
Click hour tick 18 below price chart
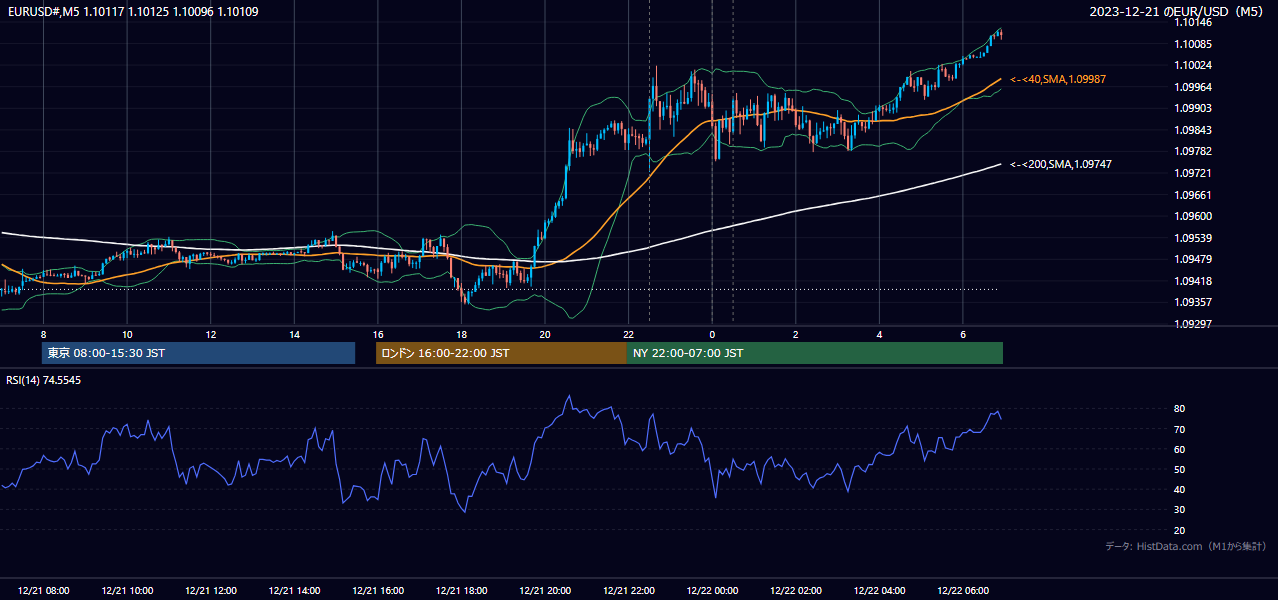click(x=462, y=334)
